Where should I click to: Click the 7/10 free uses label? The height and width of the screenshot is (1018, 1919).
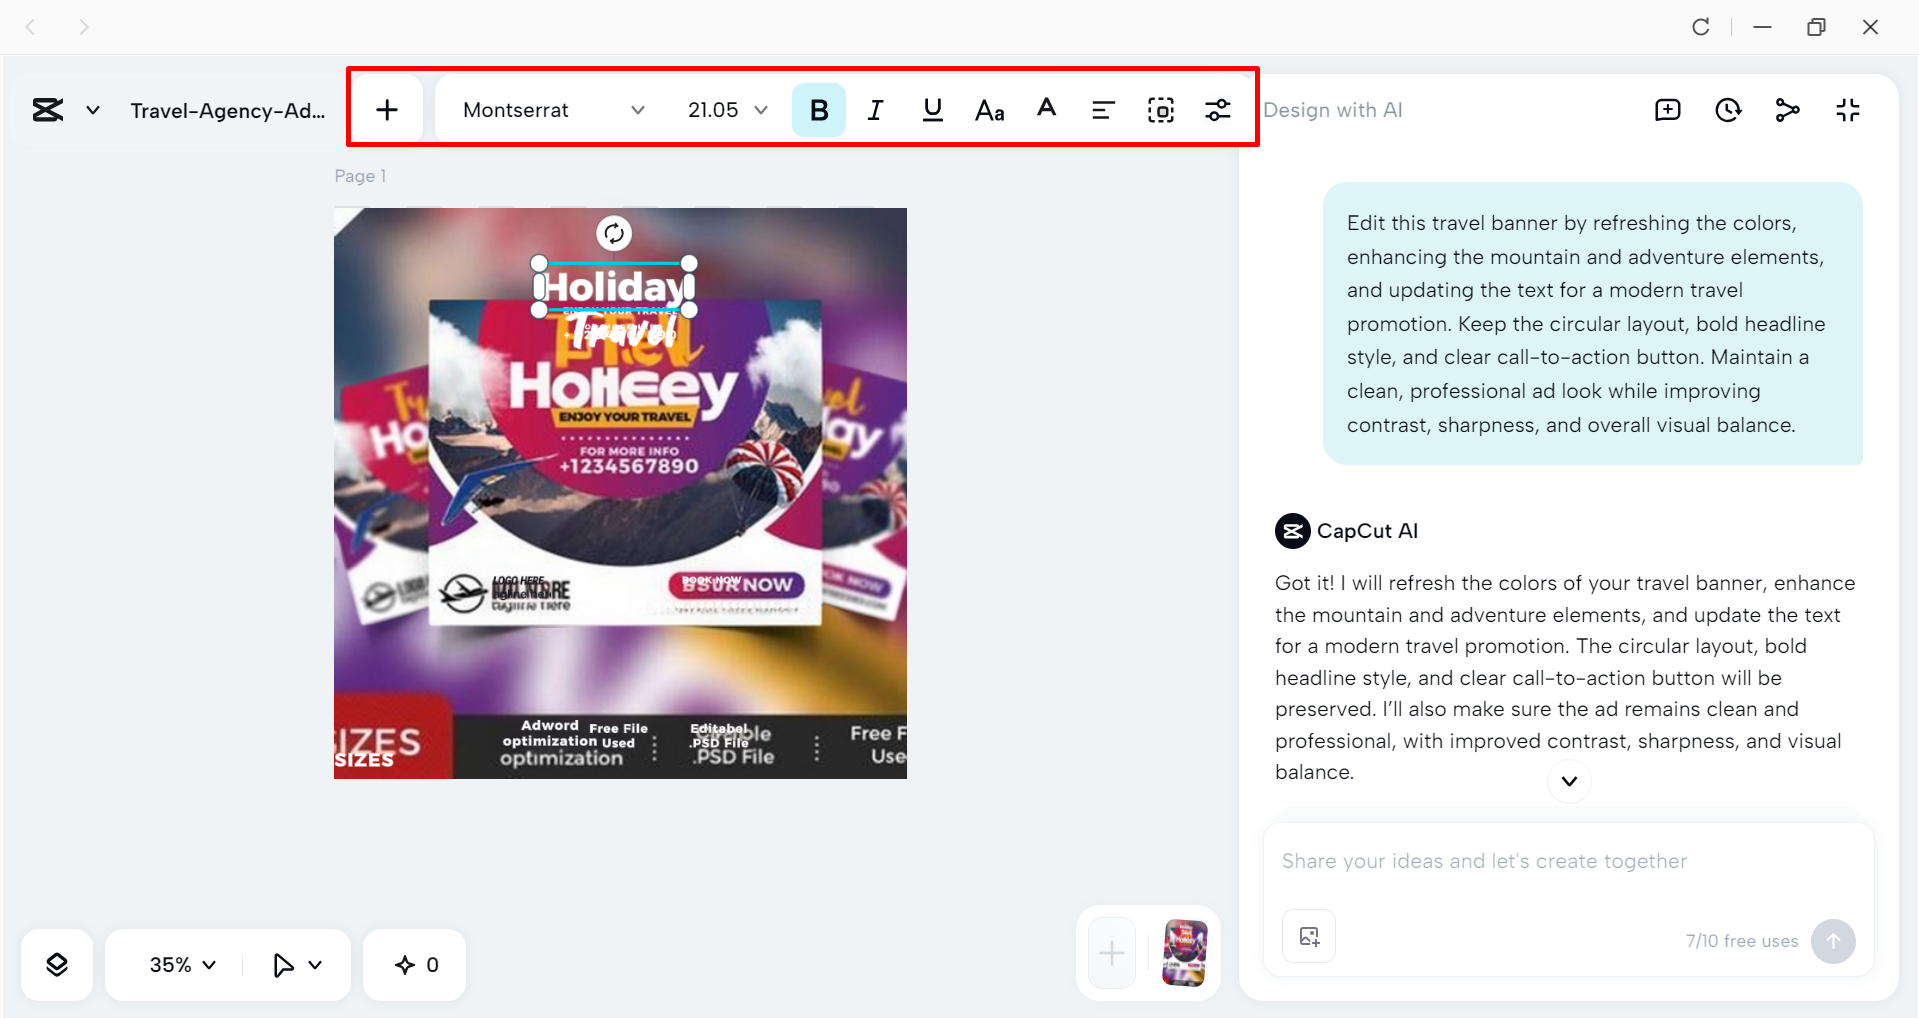(1742, 941)
